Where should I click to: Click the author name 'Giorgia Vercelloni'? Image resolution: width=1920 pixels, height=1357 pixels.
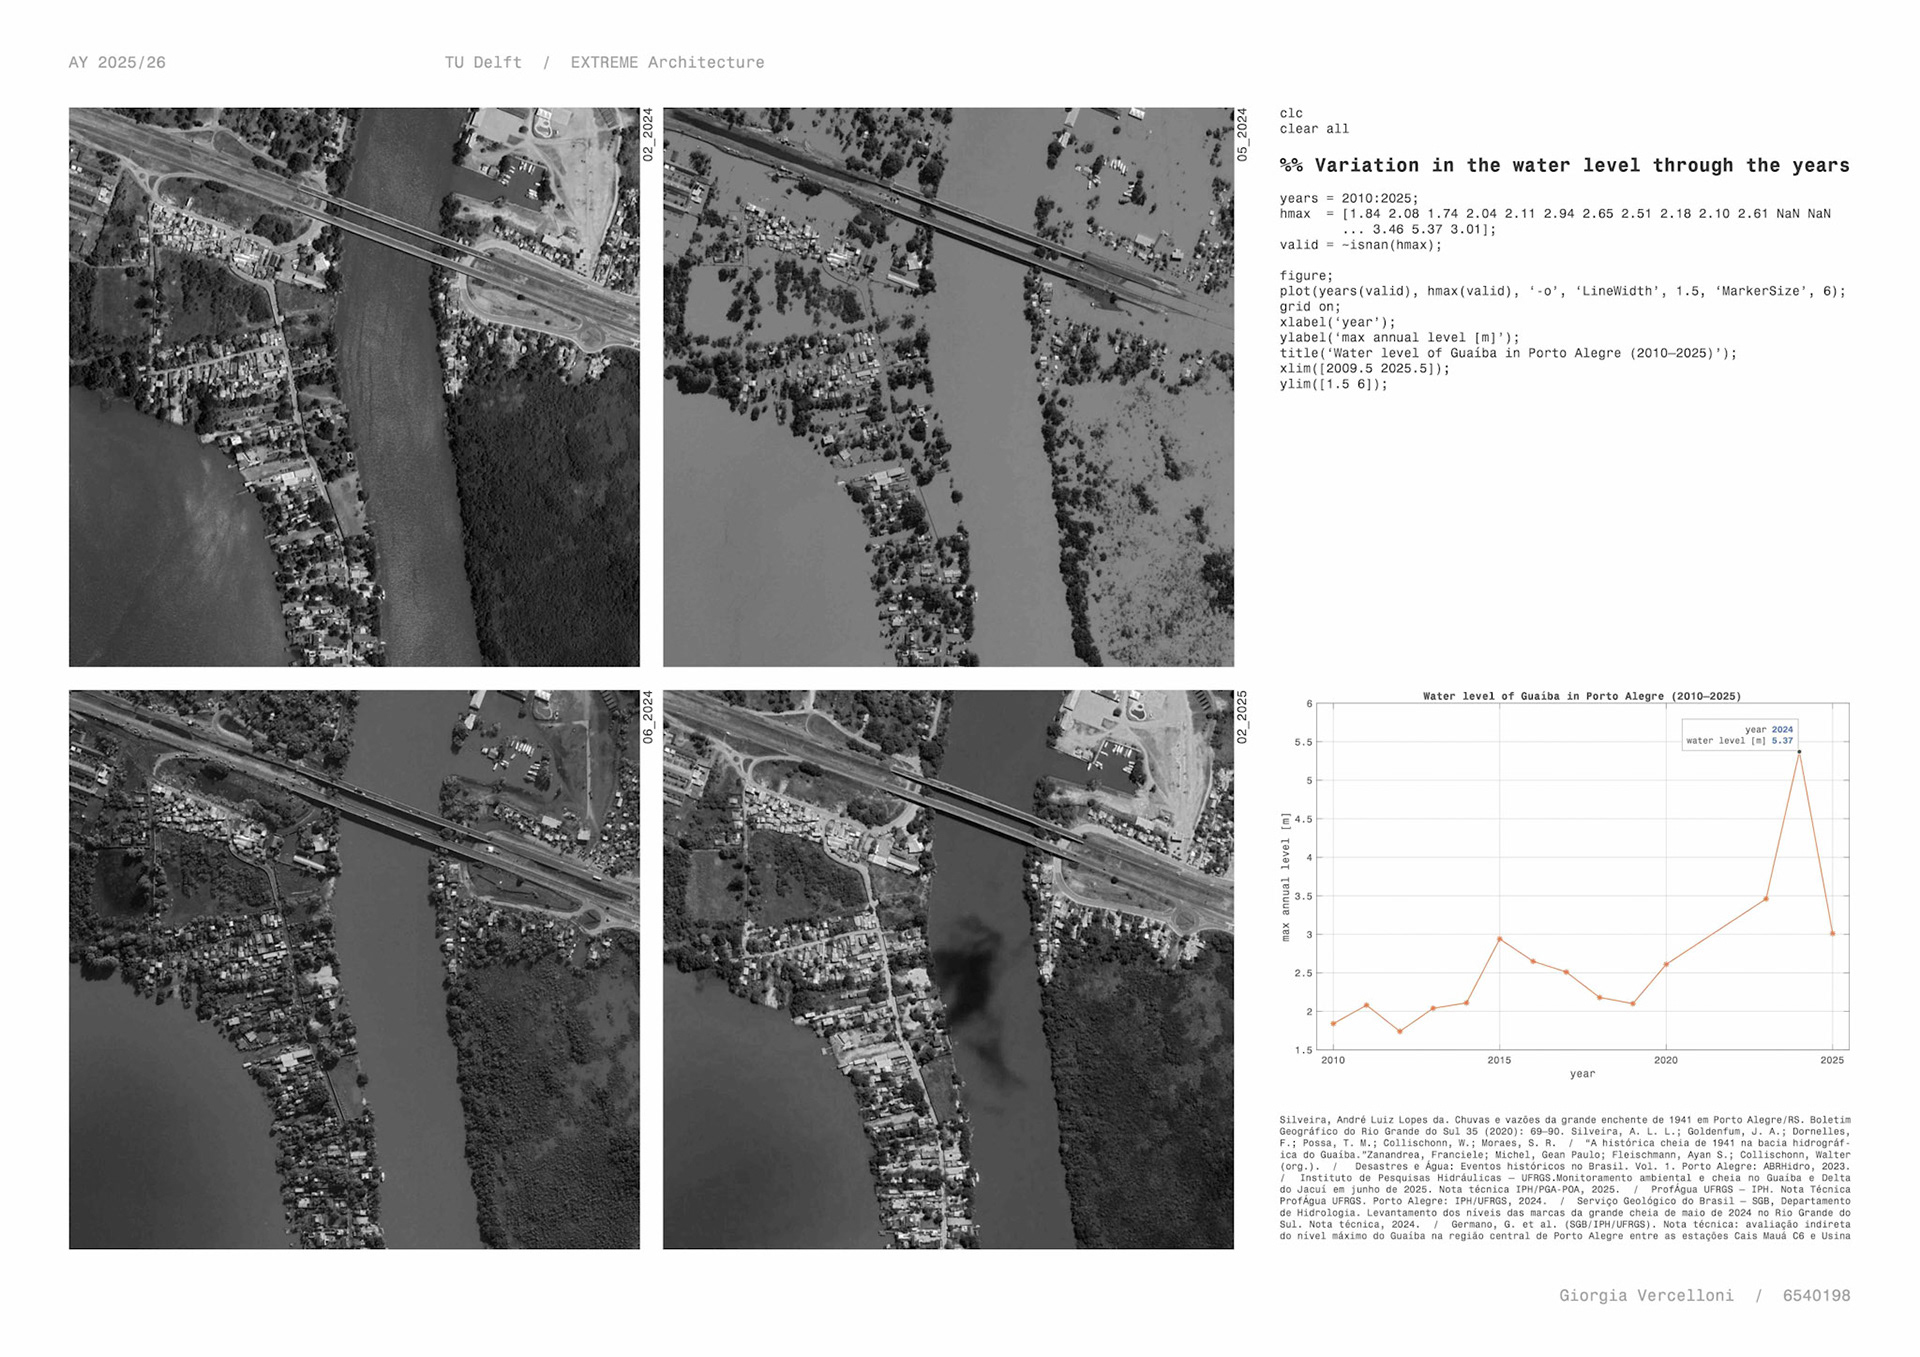click(x=1646, y=1295)
